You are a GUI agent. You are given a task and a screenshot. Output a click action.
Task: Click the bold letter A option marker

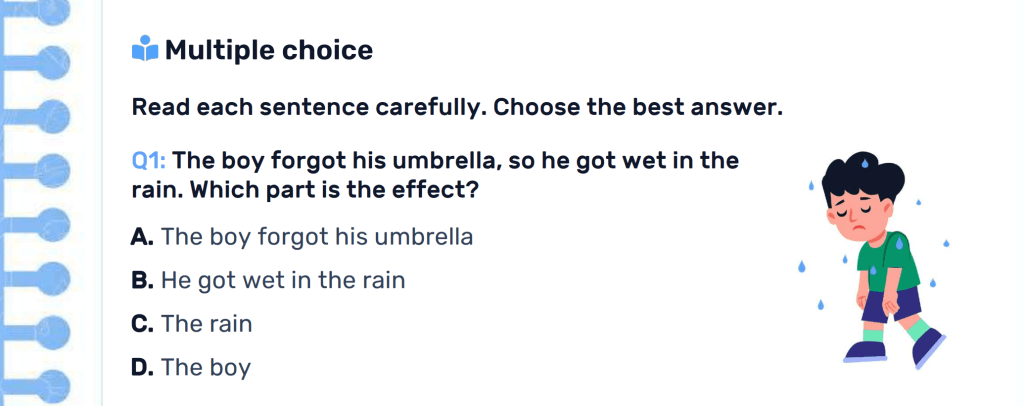coord(142,237)
